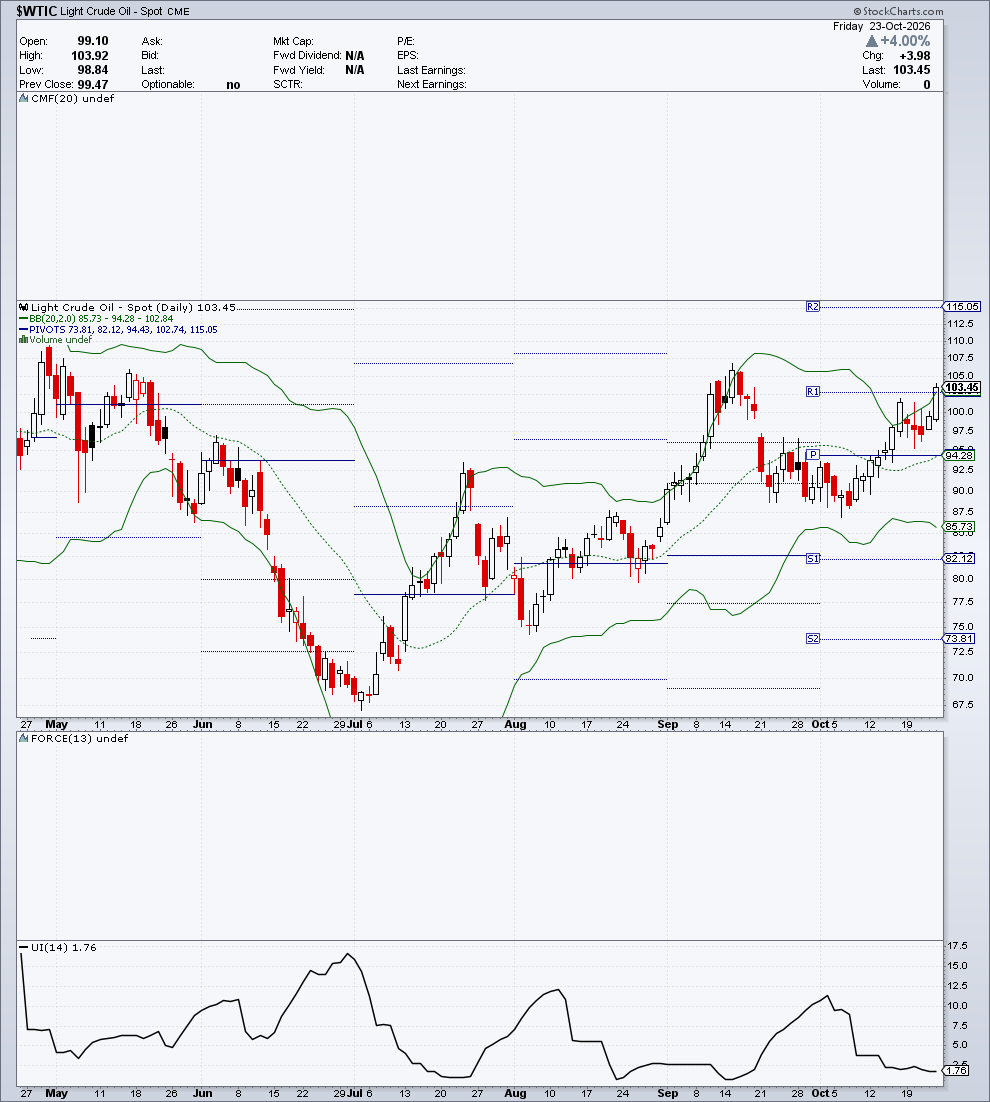Click the 12.5 tick on UI axis

coord(957,985)
